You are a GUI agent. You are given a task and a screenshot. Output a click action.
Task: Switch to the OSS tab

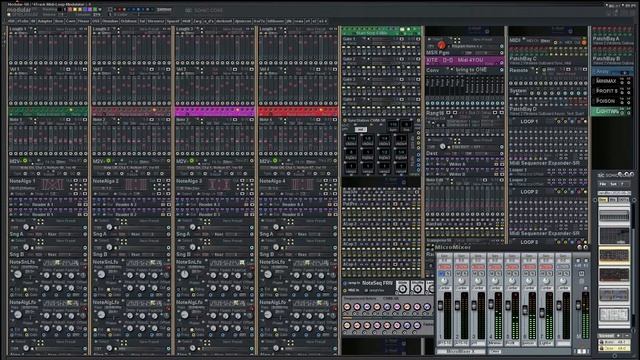click(x=96, y=21)
